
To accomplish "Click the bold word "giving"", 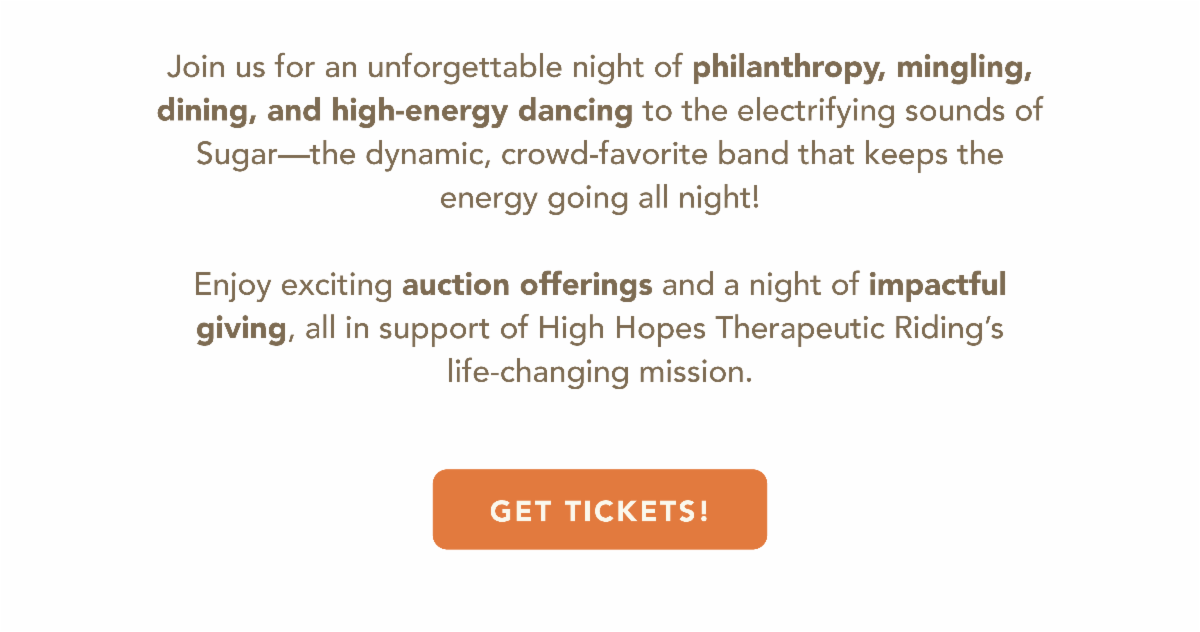I will [x=242, y=329].
